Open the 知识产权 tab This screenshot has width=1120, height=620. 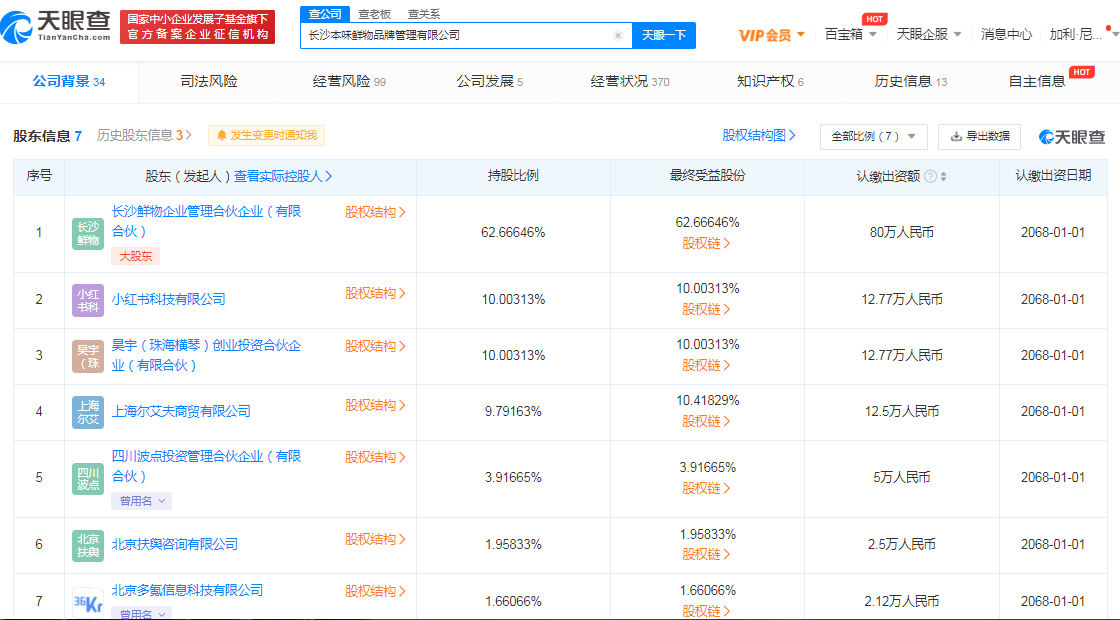click(x=769, y=81)
